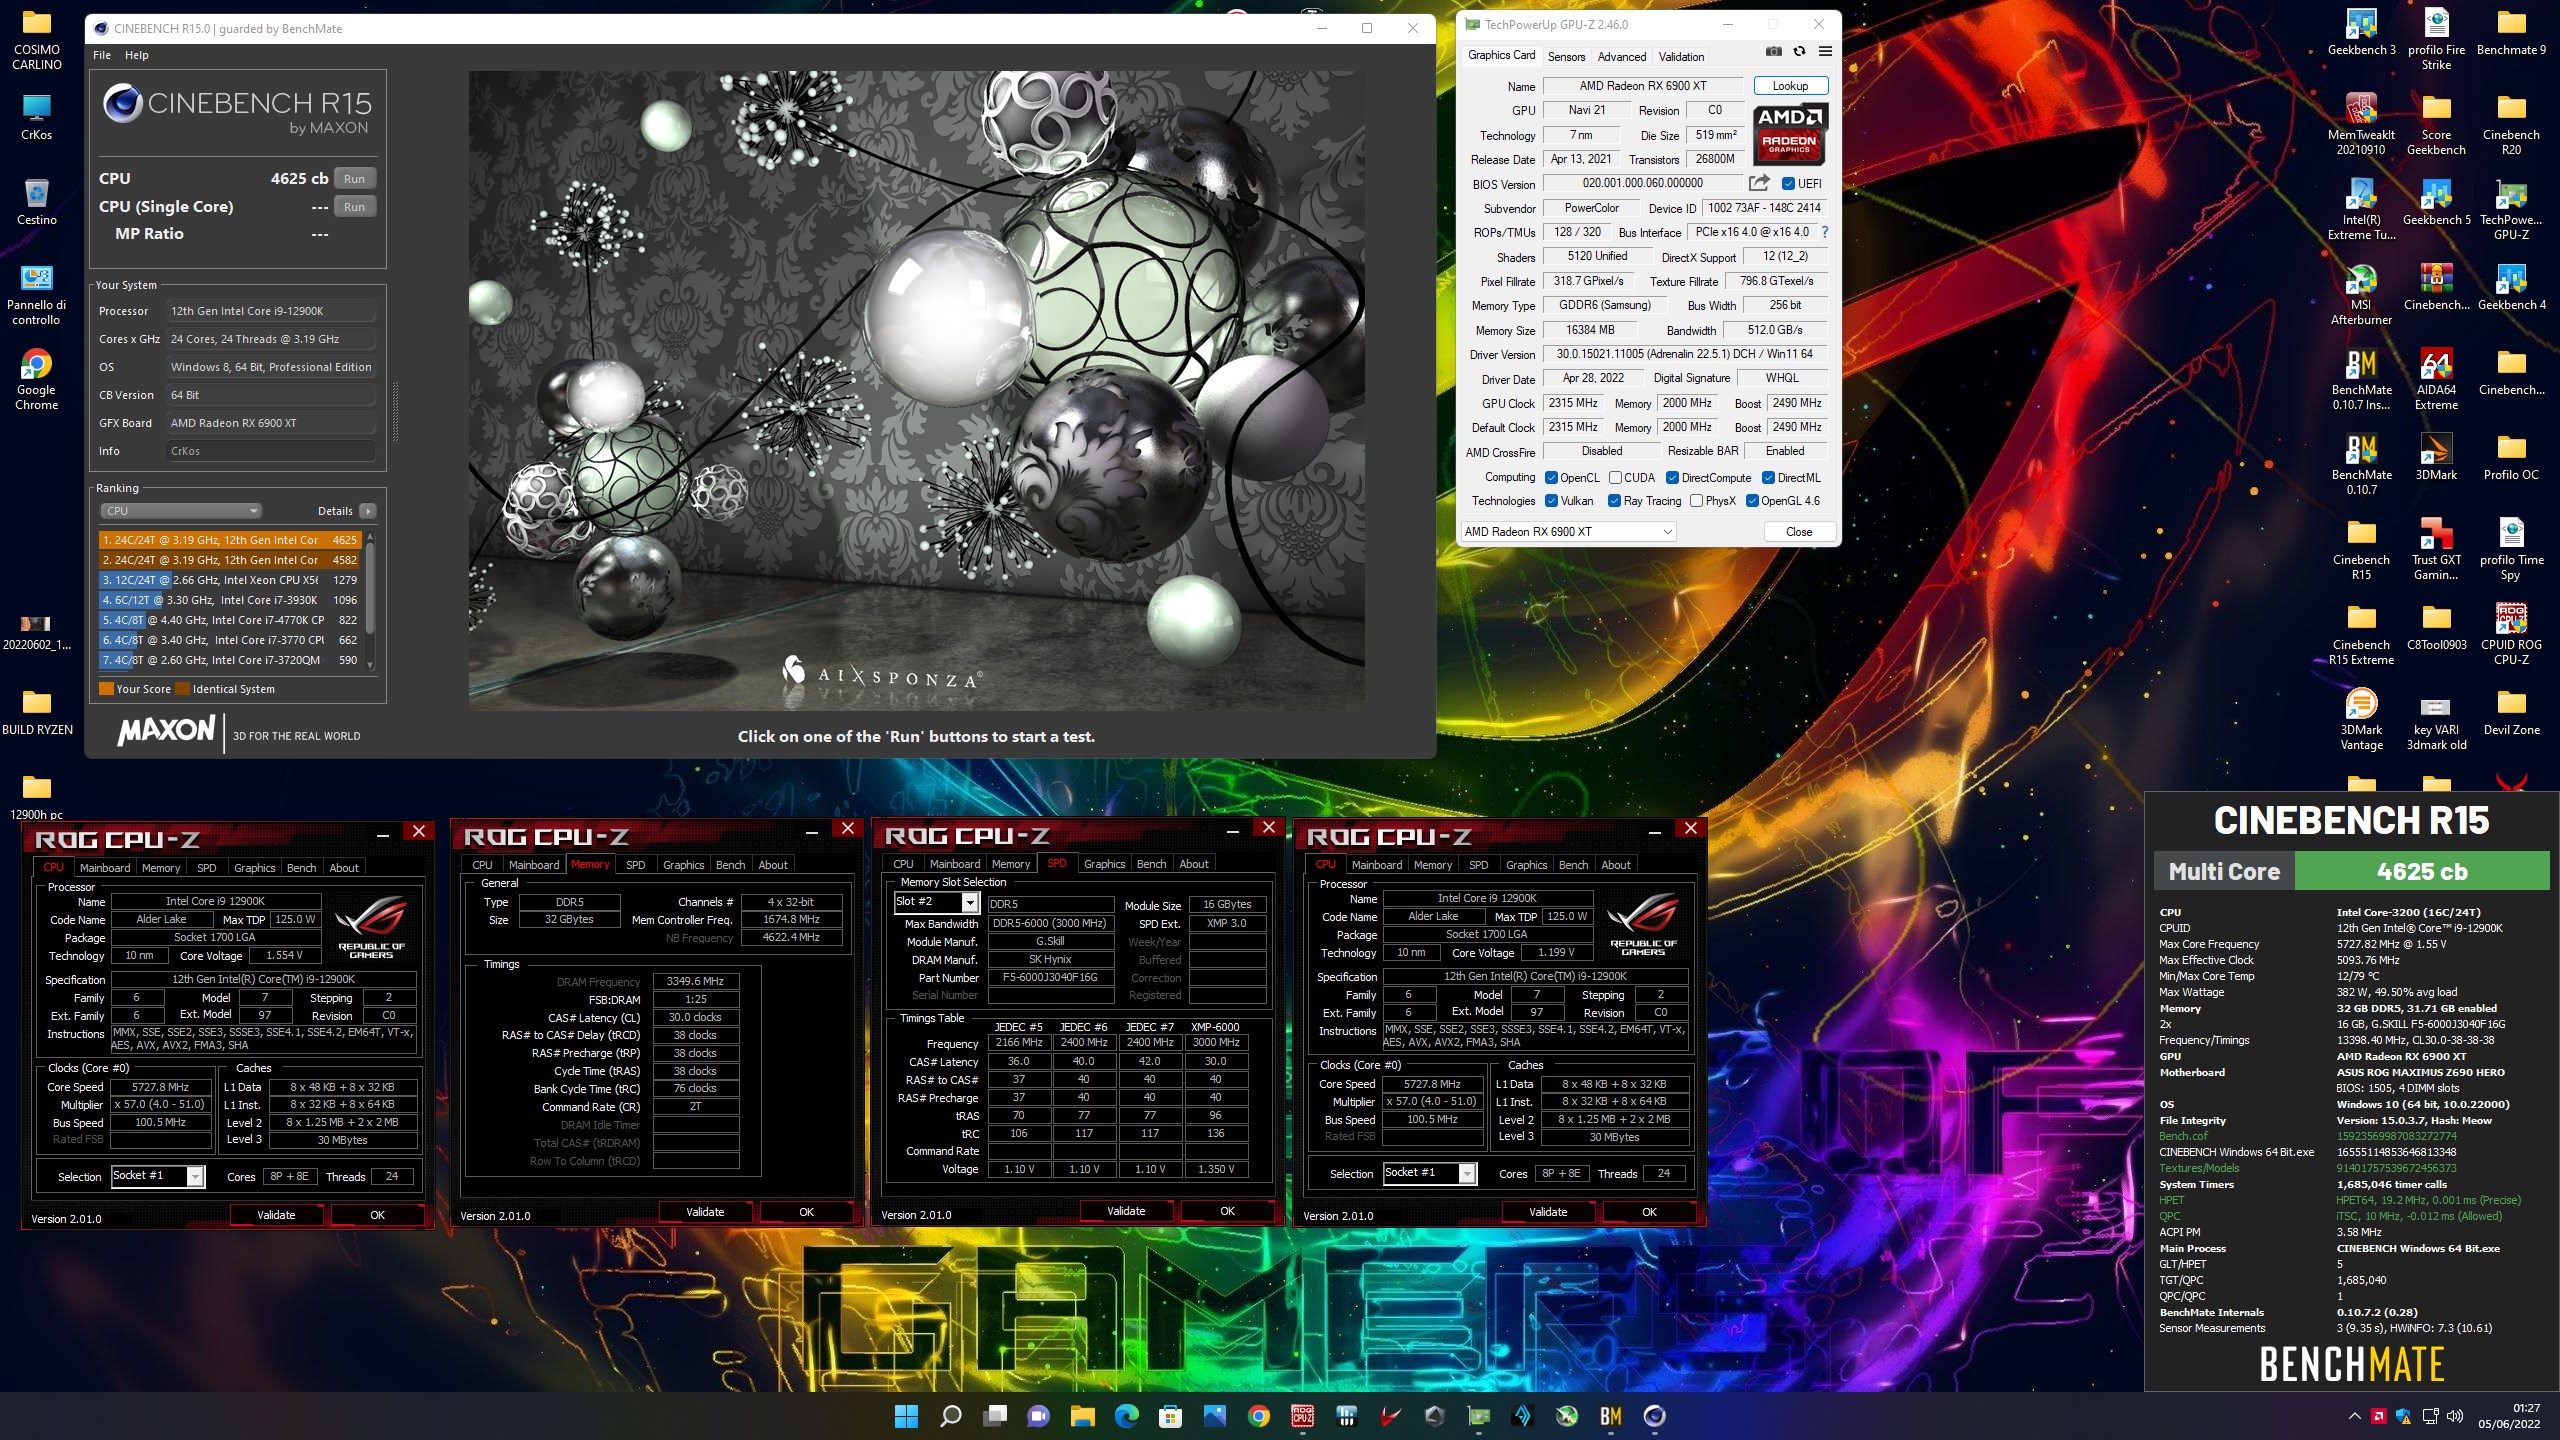2560x1440 pixels.
Task: Open Google Chrome desktop icon
Action: [x=36, y=379]
